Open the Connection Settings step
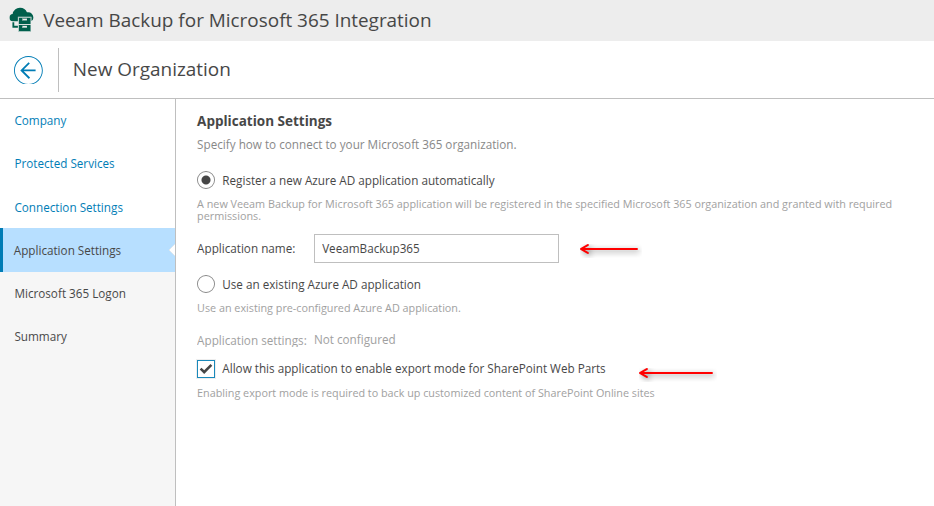 click(69, 208)
